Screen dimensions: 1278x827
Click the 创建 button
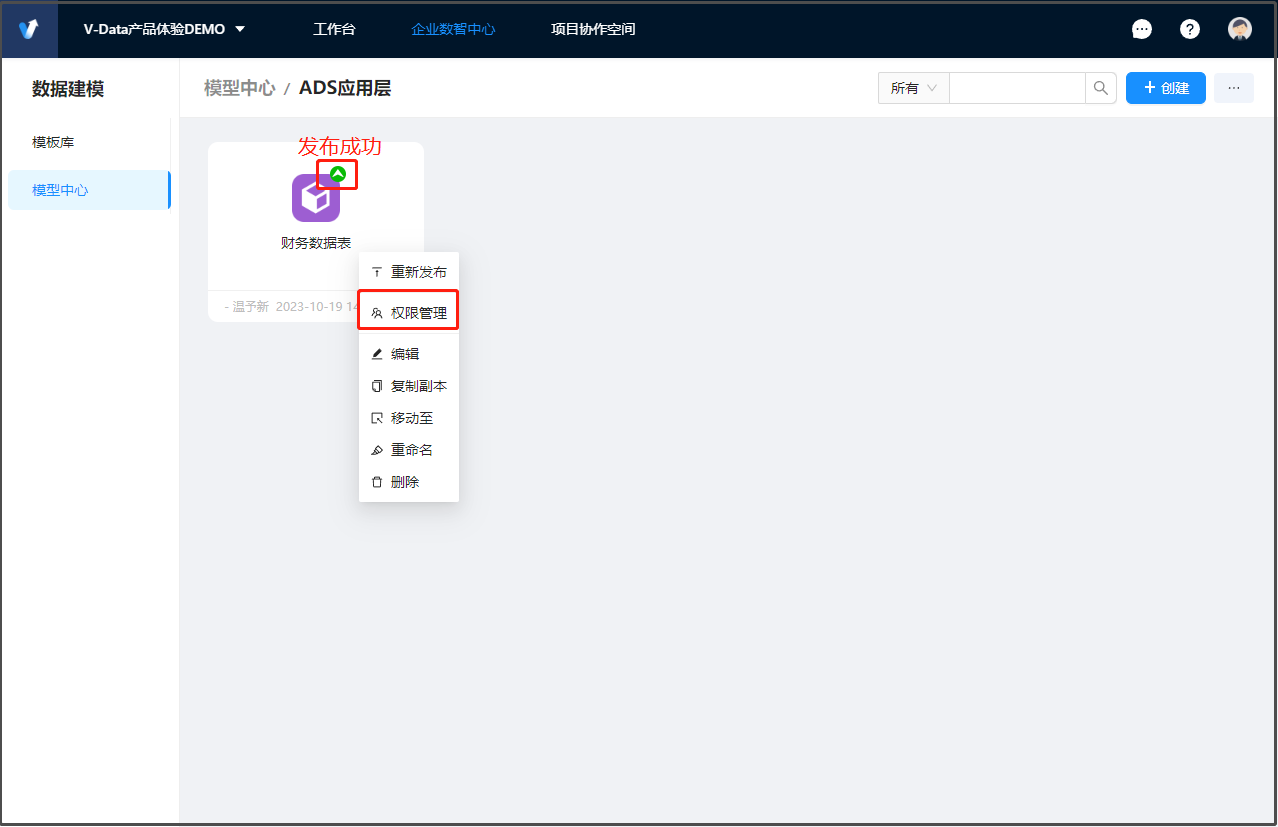[1165, 88]
